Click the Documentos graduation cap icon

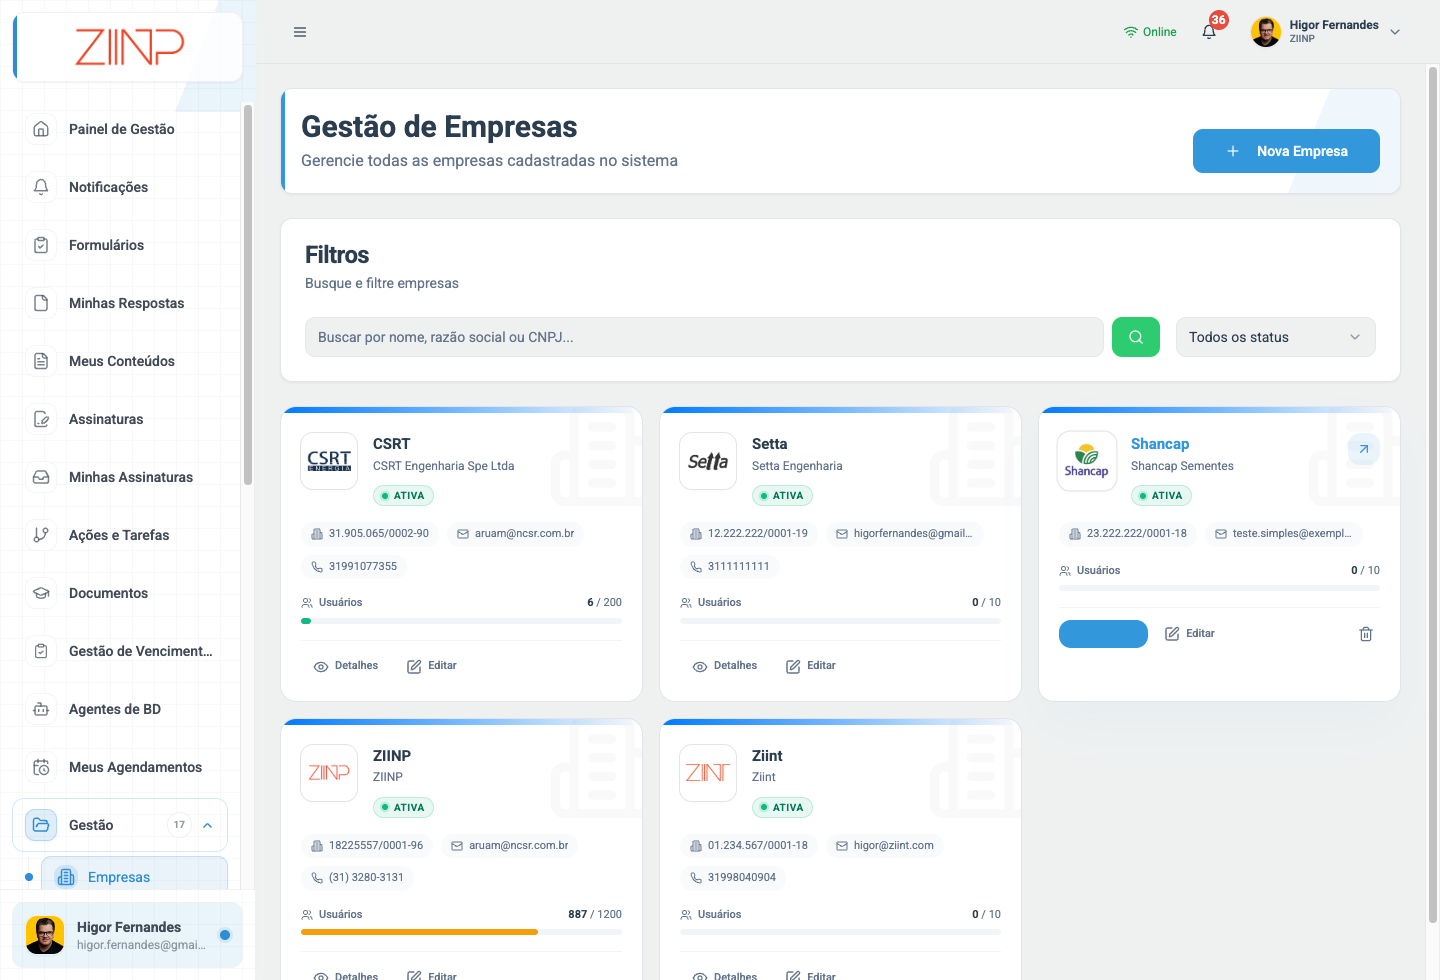pyautogui.click(x=41, y=593)
